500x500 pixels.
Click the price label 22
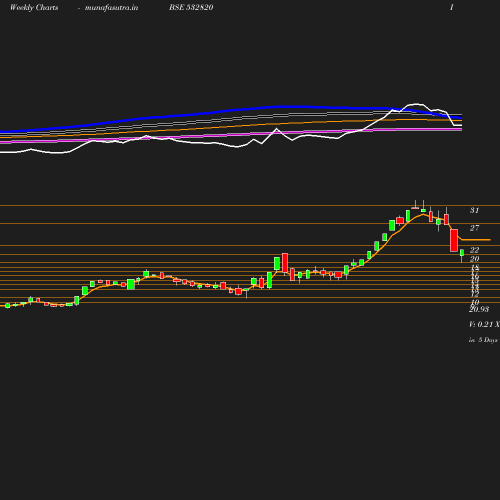(474, 250)
